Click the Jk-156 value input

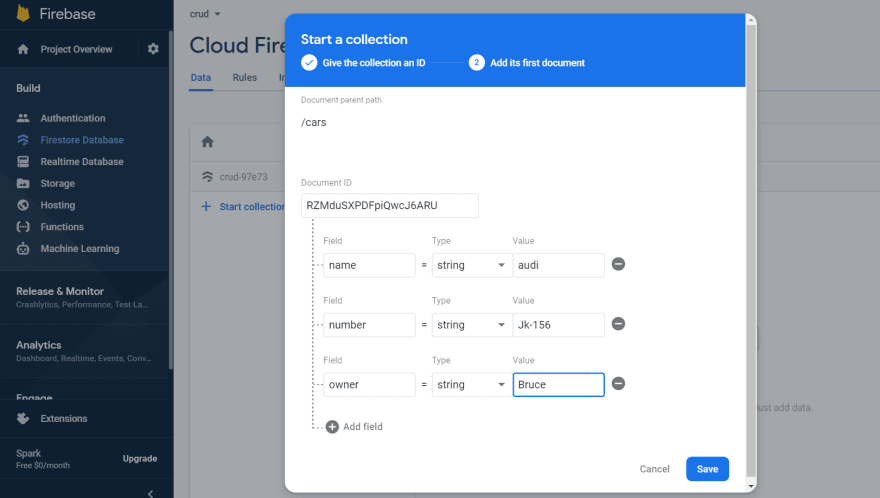point(558,325)
